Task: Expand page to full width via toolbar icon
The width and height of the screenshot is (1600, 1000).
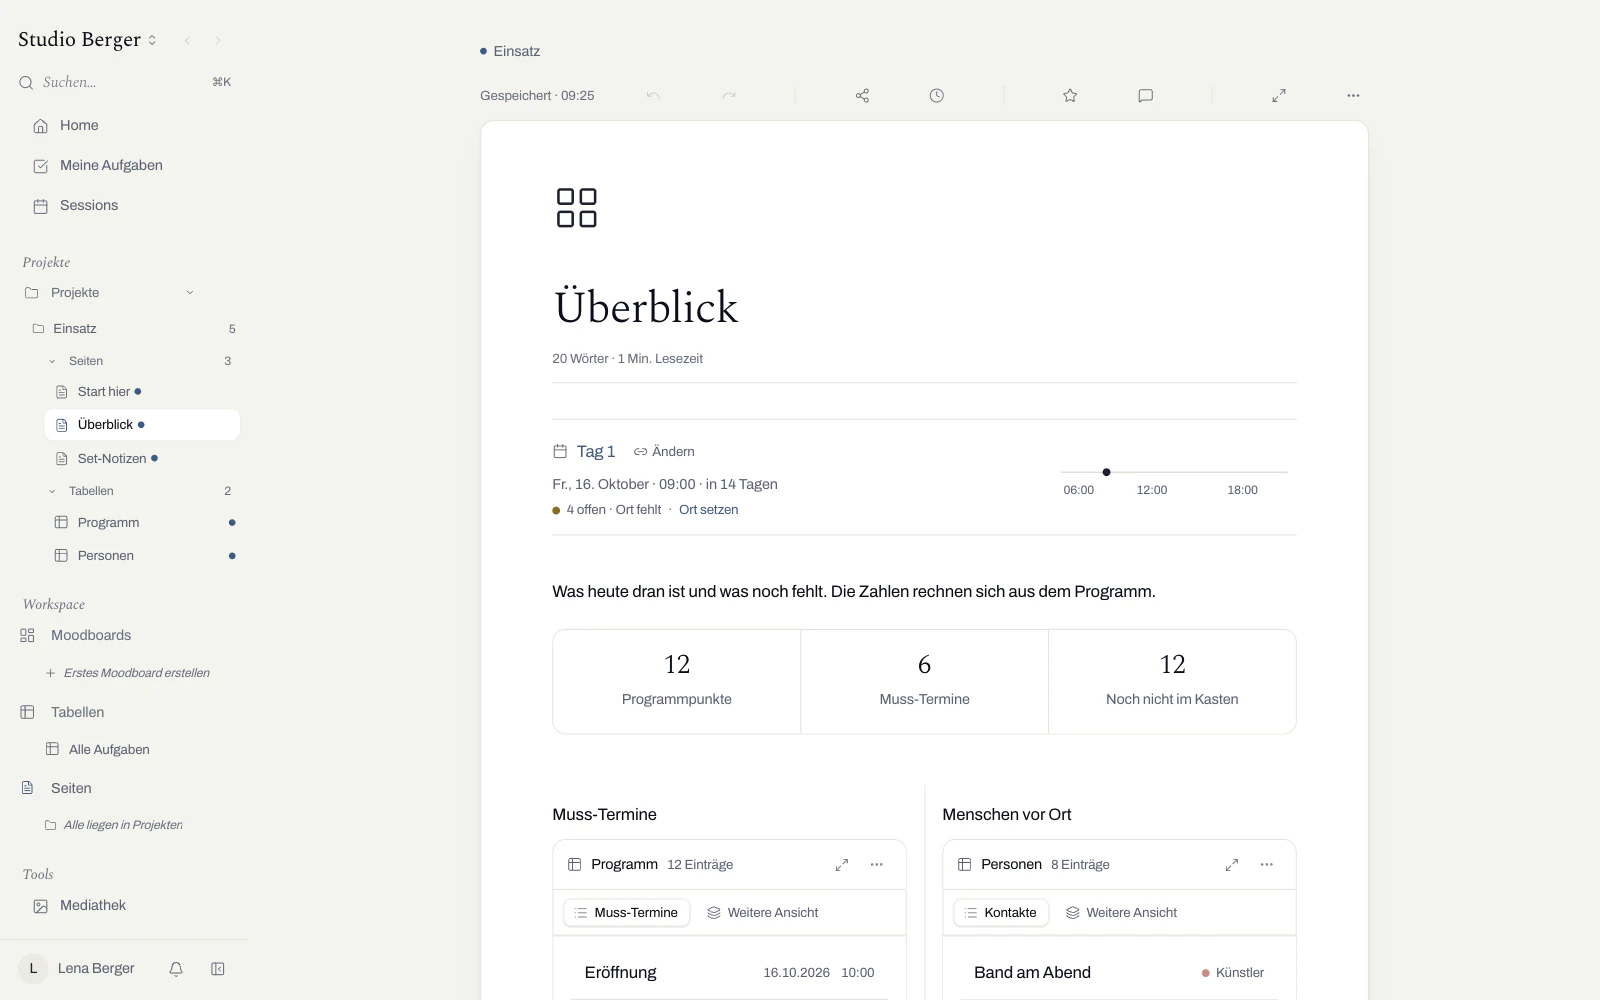Action: (1279, 96)
